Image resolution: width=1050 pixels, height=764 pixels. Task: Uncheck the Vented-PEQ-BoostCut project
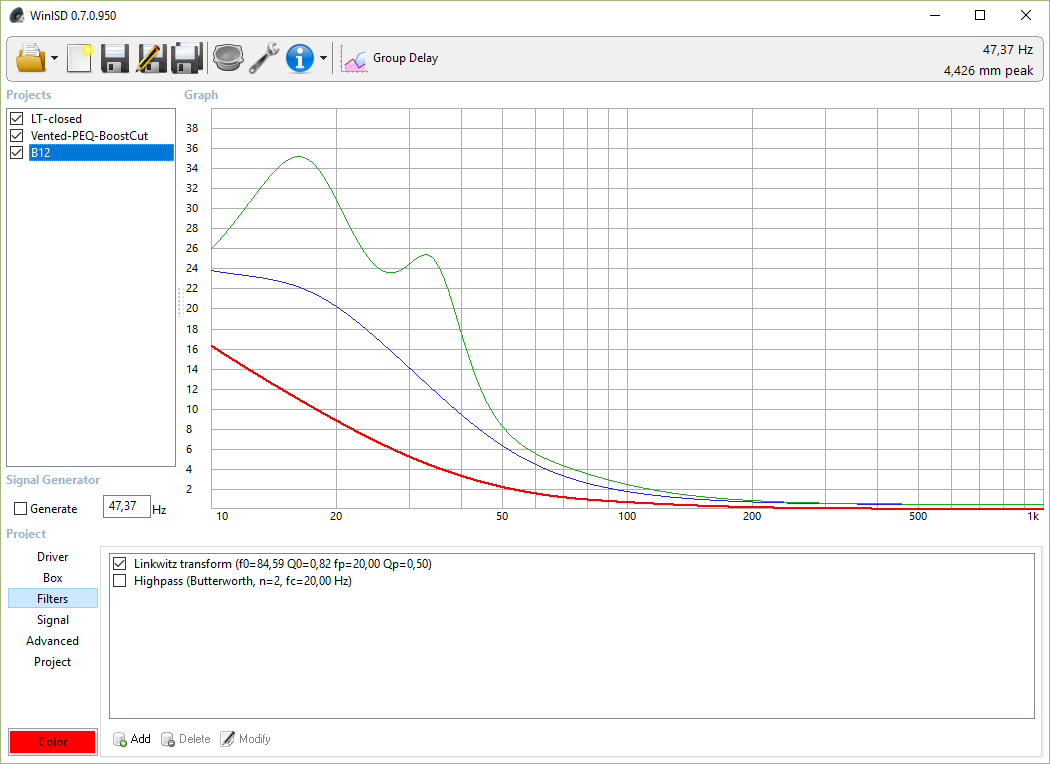tap(17, 135)
